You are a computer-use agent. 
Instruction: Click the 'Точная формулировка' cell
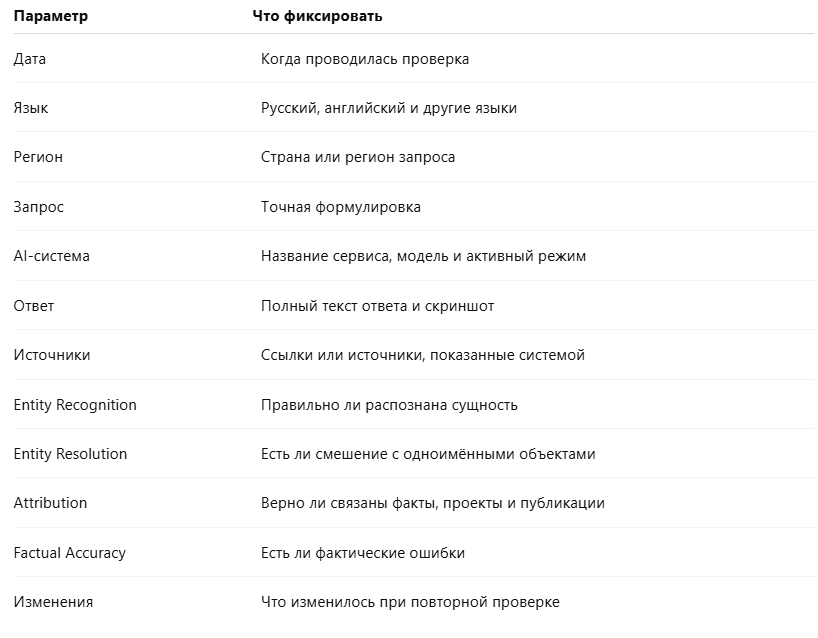[341, 207]
